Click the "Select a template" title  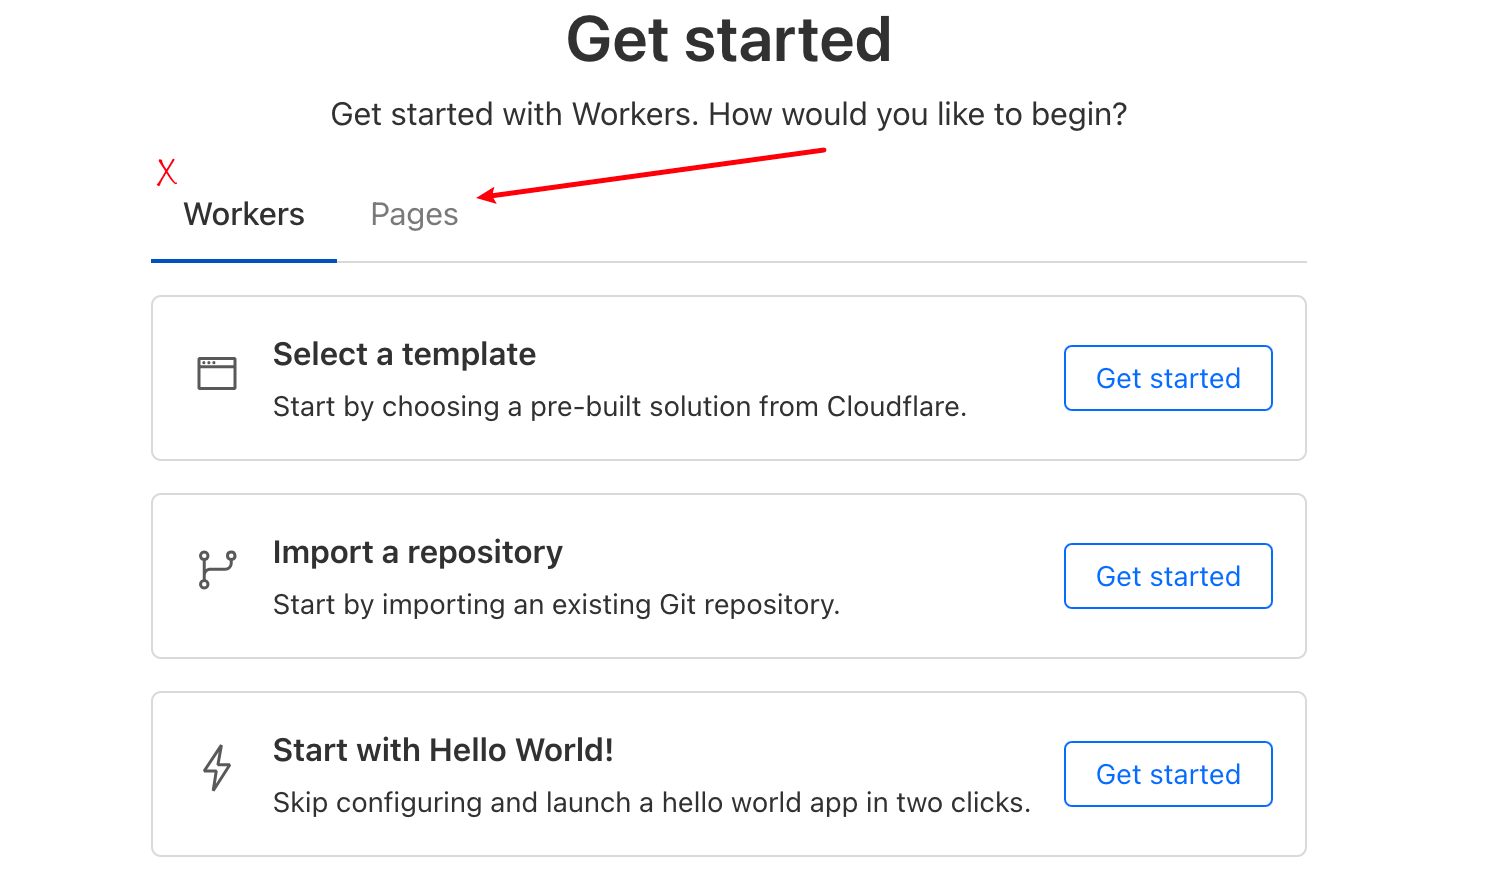click(404, 354)
